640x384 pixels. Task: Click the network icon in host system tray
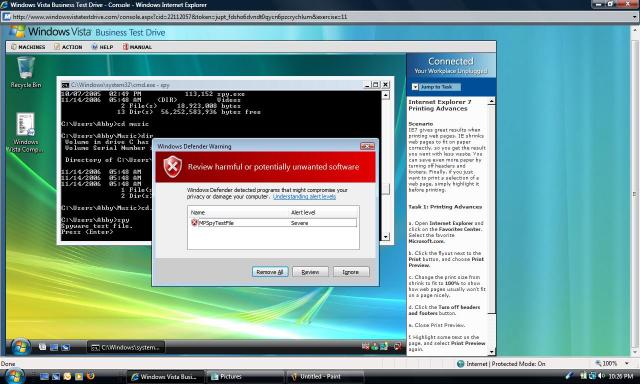592,375
